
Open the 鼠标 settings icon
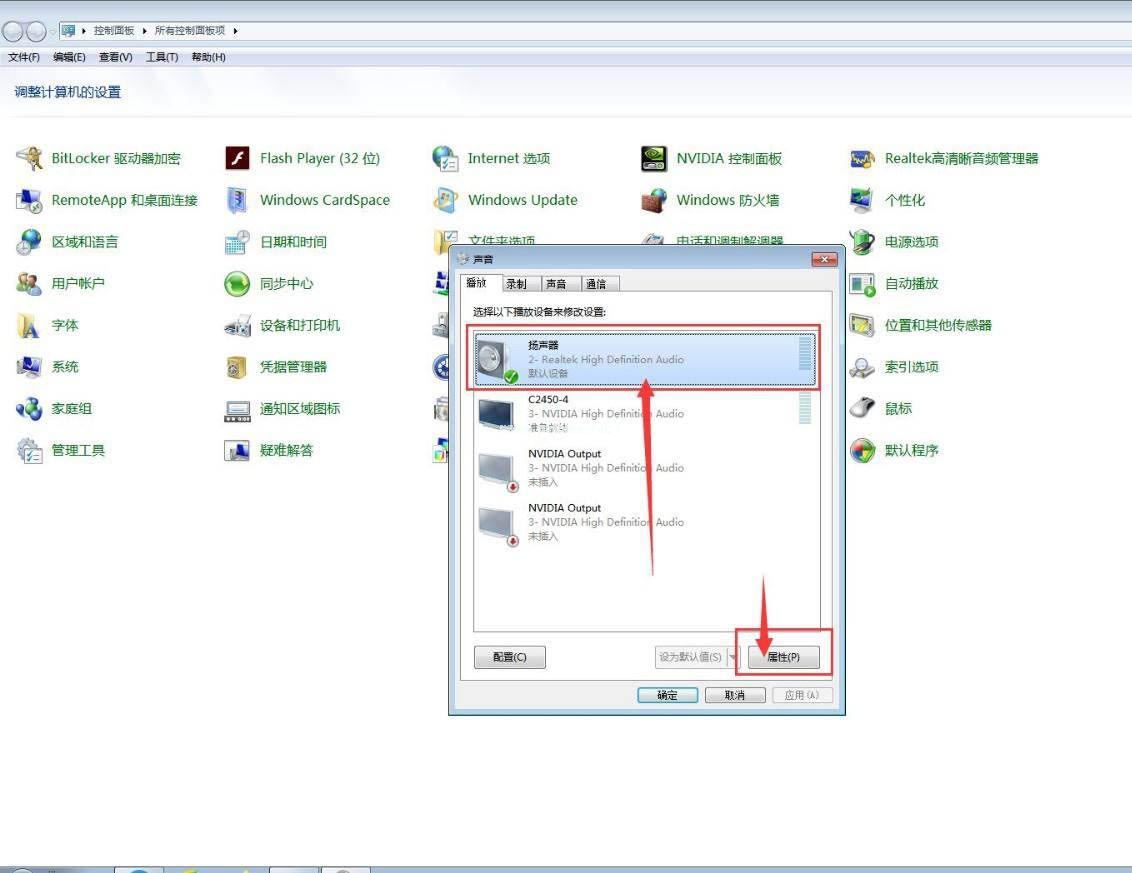pyautogui.click(x=863, y=409)
